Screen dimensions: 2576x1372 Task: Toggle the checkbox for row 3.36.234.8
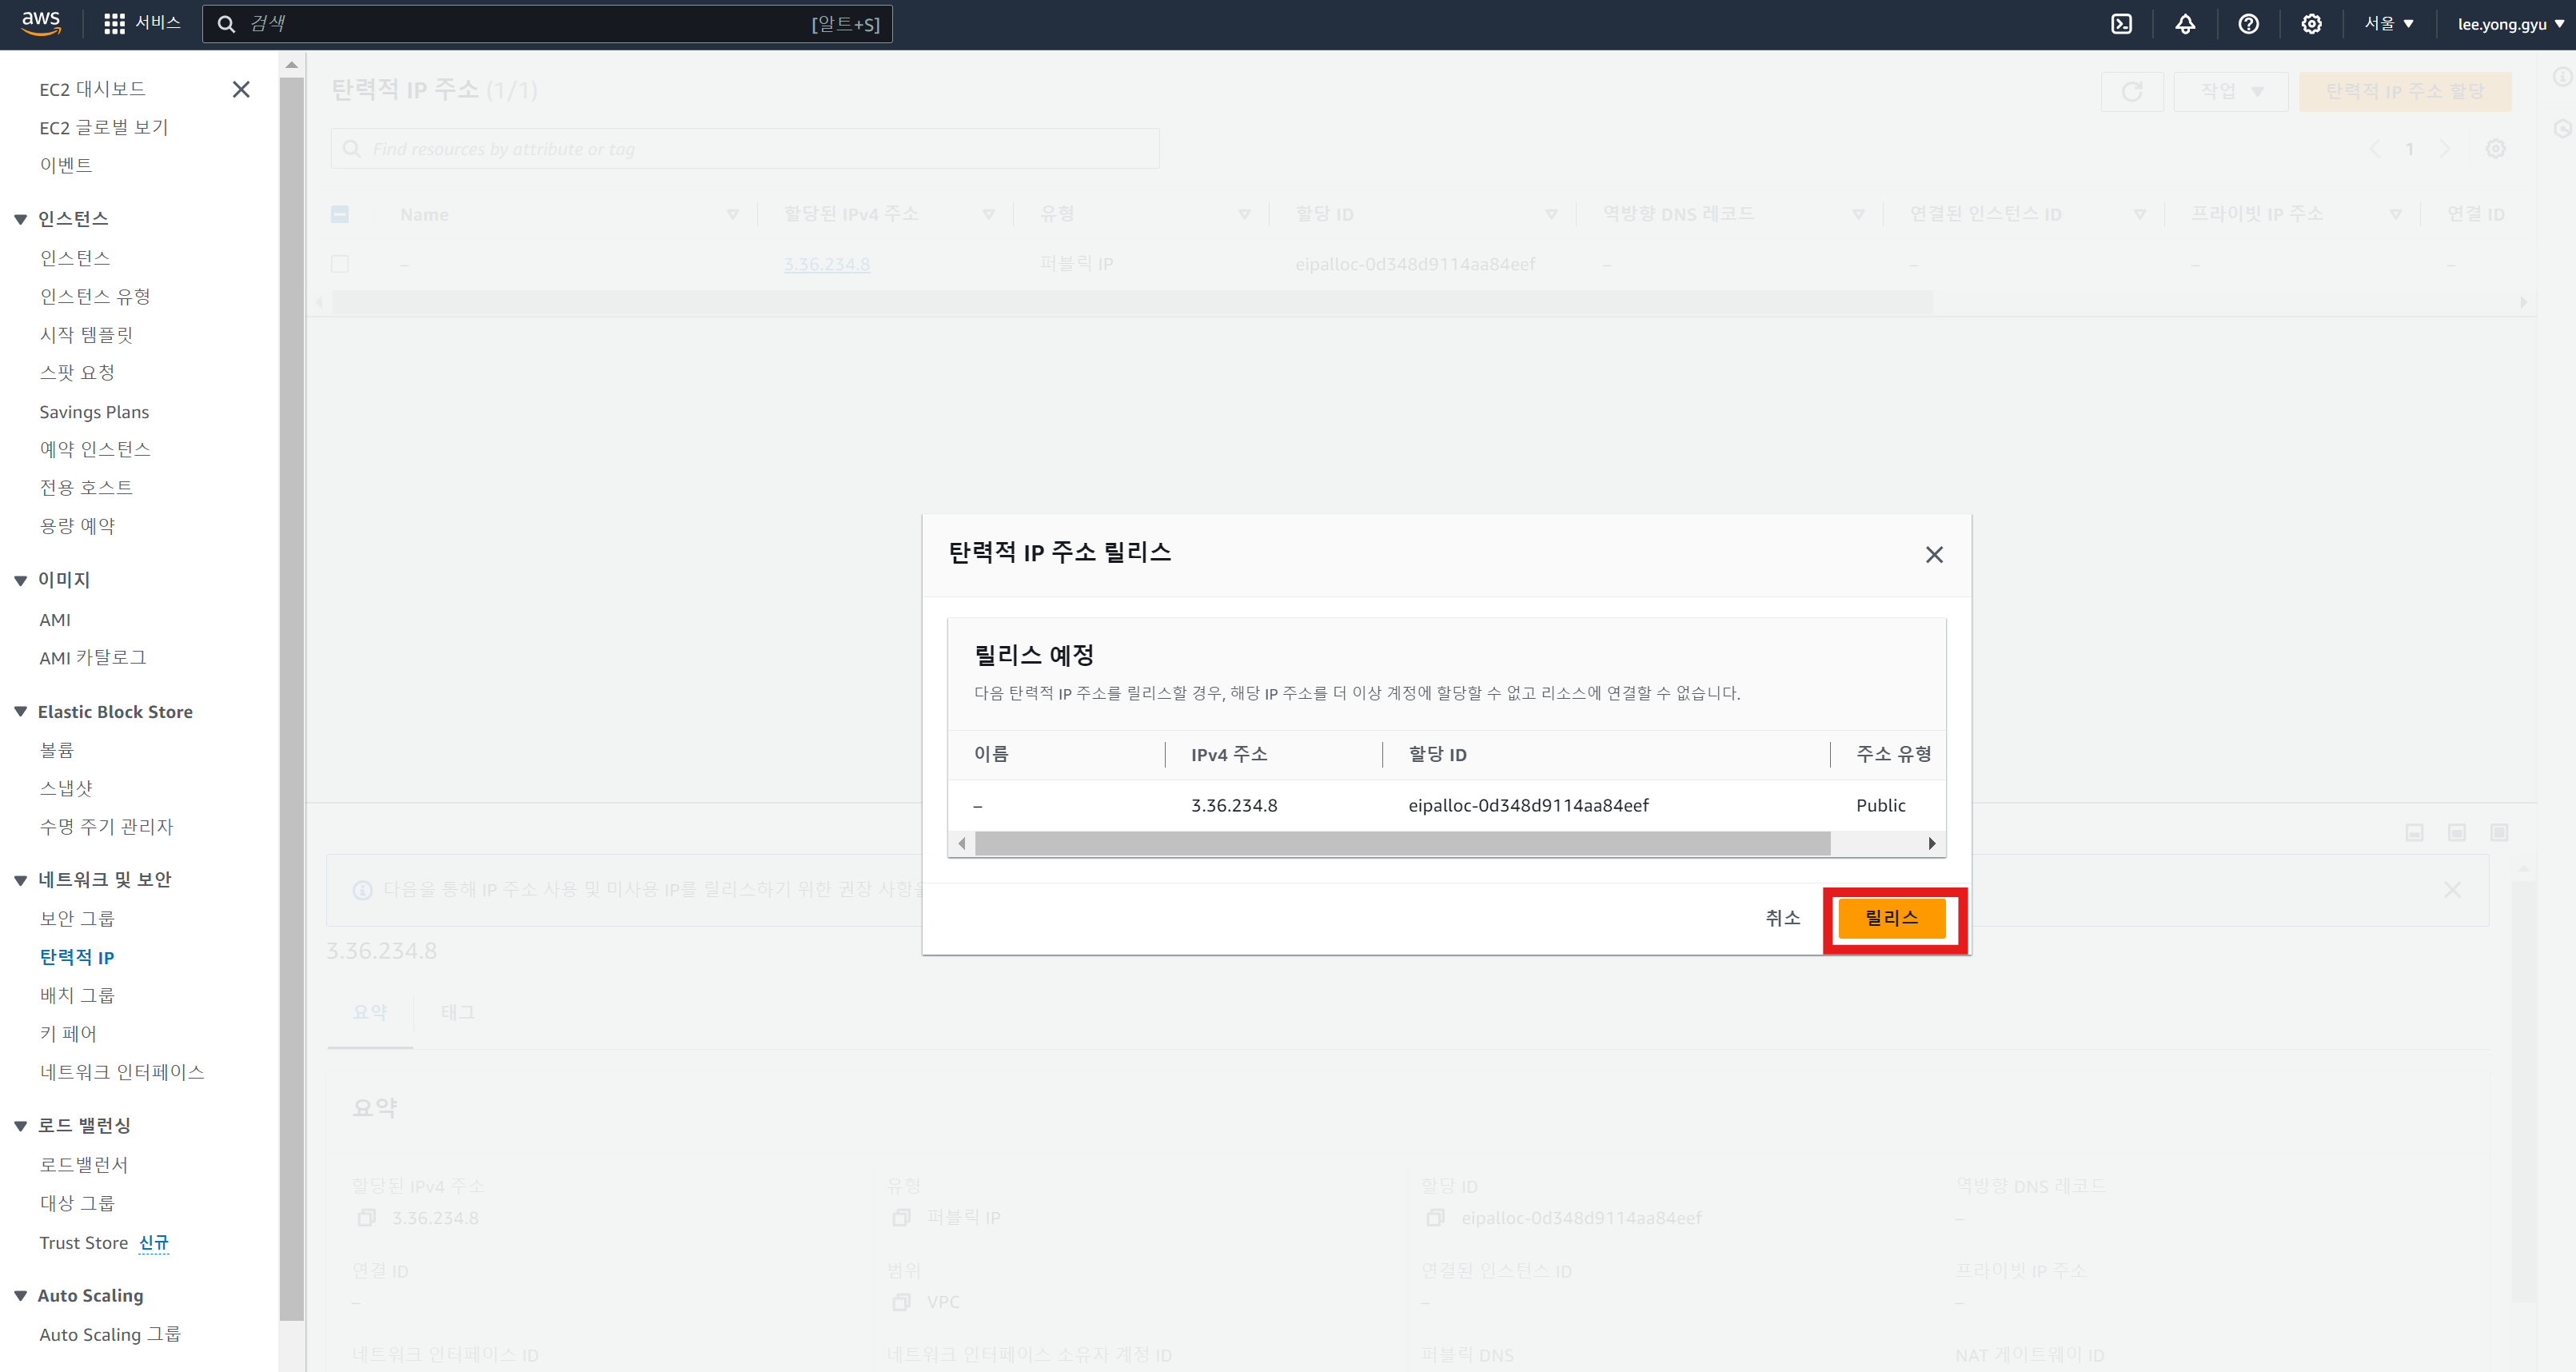(340, 264)
